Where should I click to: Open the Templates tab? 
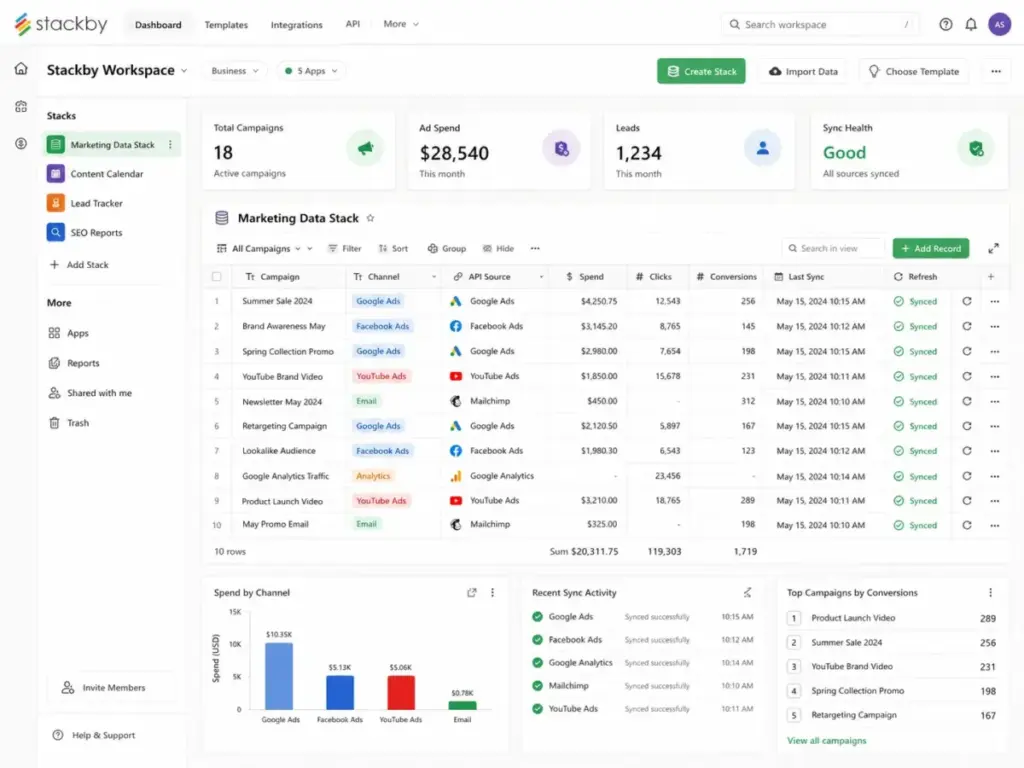(x=226, y=25)
